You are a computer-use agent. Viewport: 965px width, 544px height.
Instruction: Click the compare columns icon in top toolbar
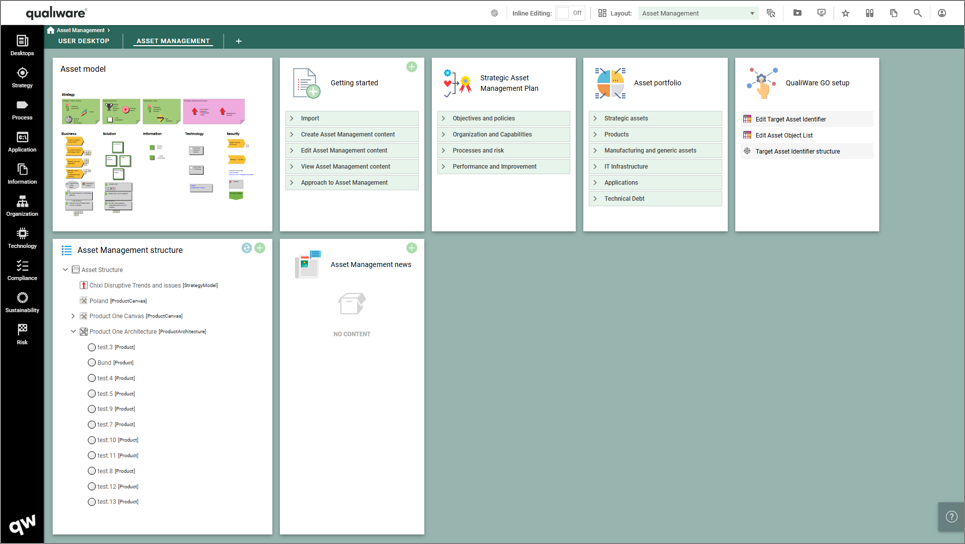870,13
